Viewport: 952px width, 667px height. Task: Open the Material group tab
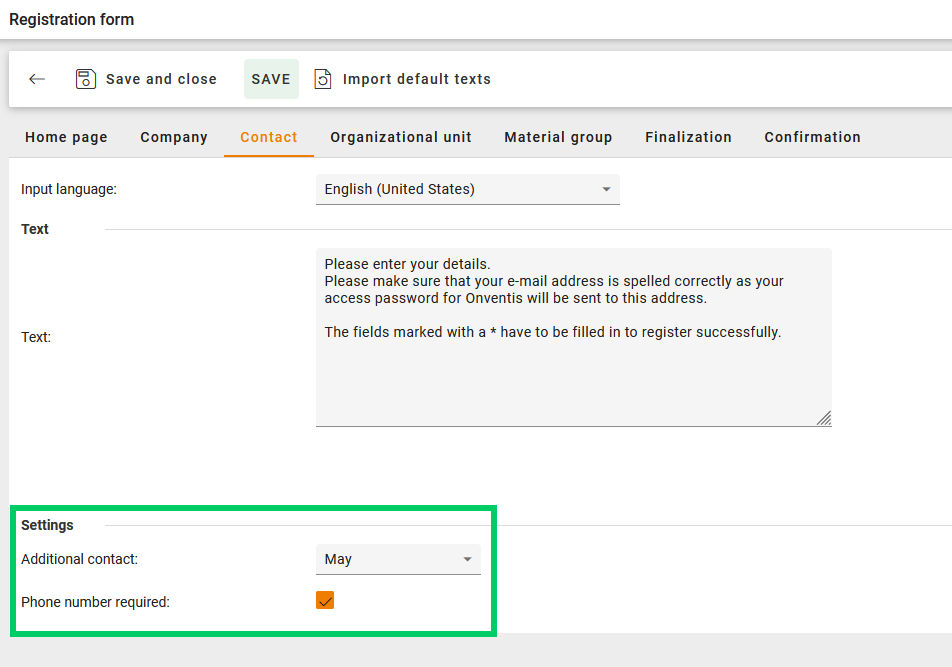558,137
